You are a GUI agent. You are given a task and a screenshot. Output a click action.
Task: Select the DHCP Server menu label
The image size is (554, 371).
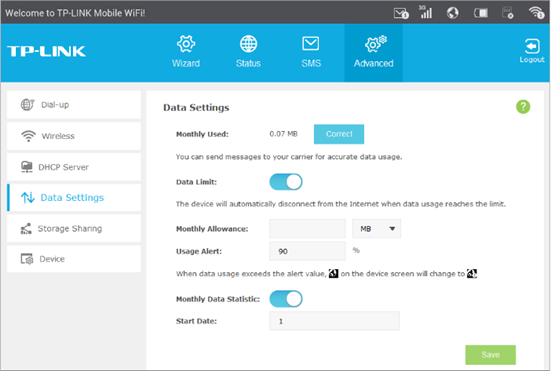(64, 167)
